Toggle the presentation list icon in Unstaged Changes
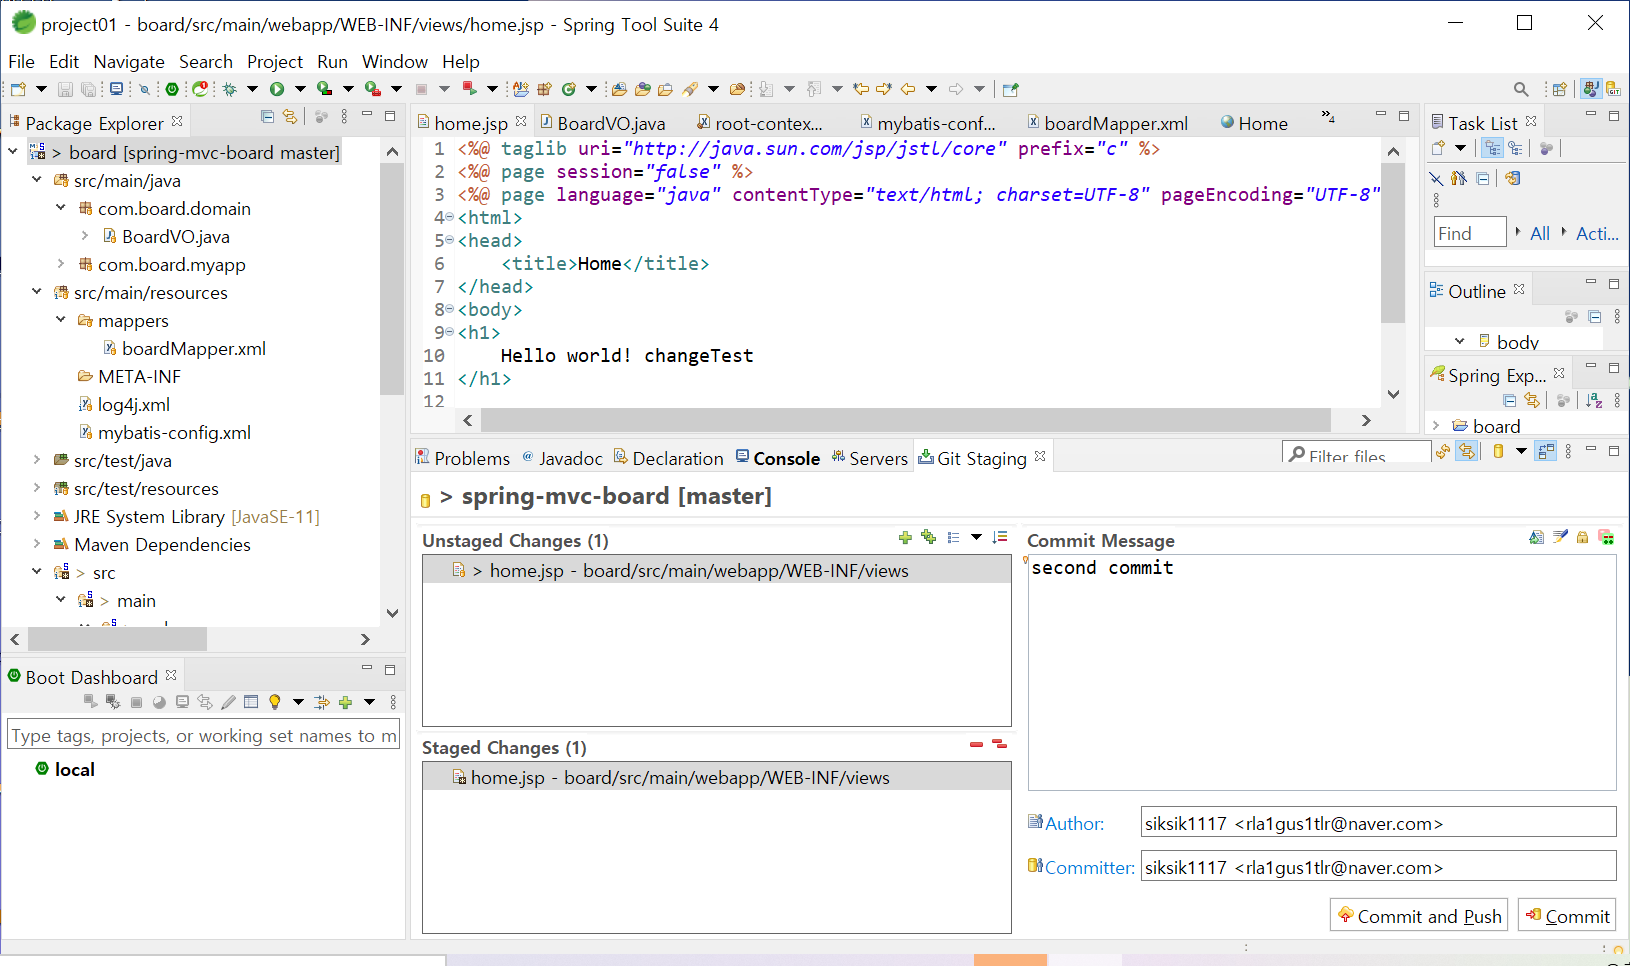This screenshot has width=1630, height=966. (953, 538)
